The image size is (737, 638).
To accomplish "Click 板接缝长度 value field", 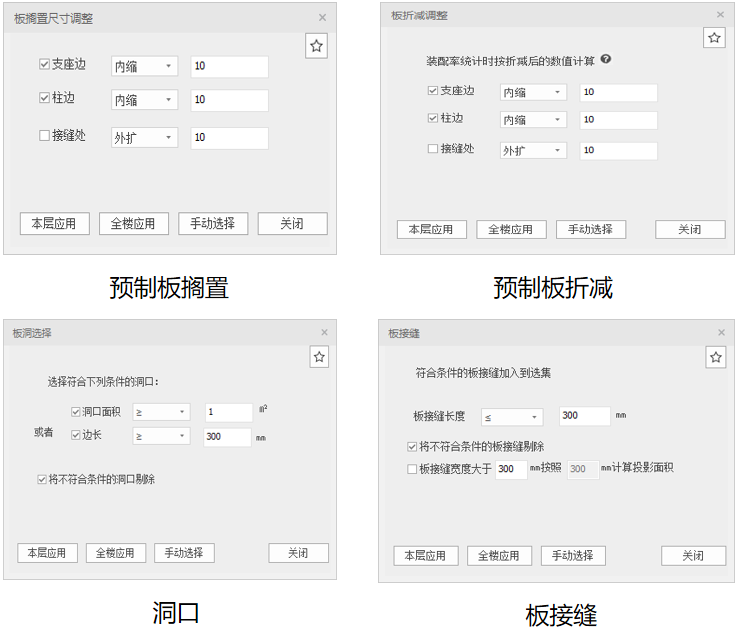I will coord(585,416).
